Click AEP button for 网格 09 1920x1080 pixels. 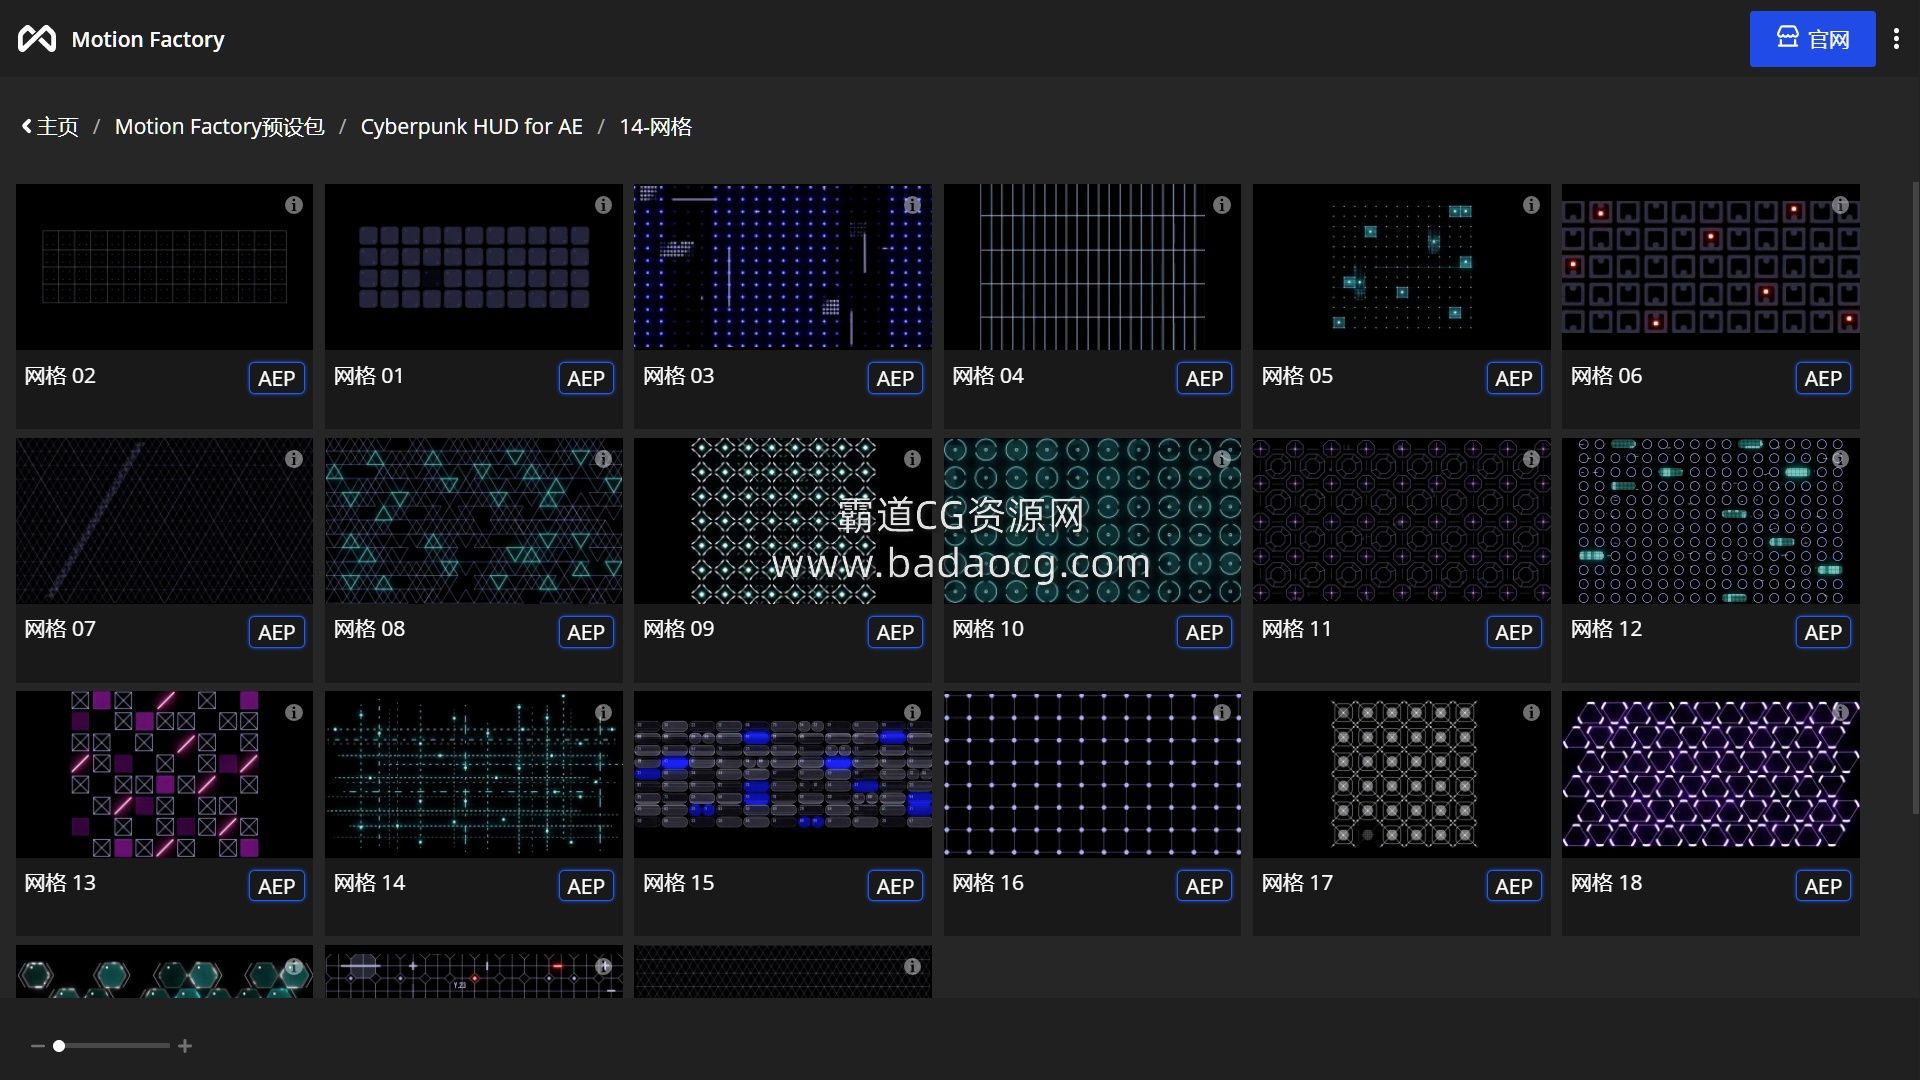(x=895, y=633)
